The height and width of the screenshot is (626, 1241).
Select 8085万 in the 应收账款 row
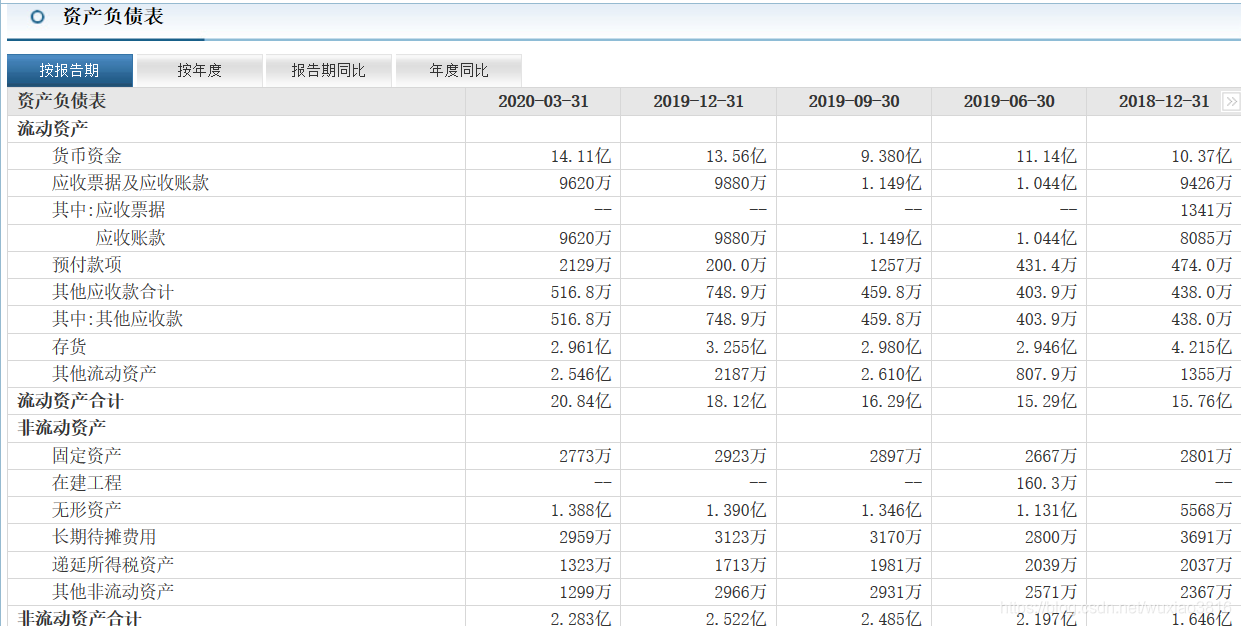click(x=1206, y=238)
